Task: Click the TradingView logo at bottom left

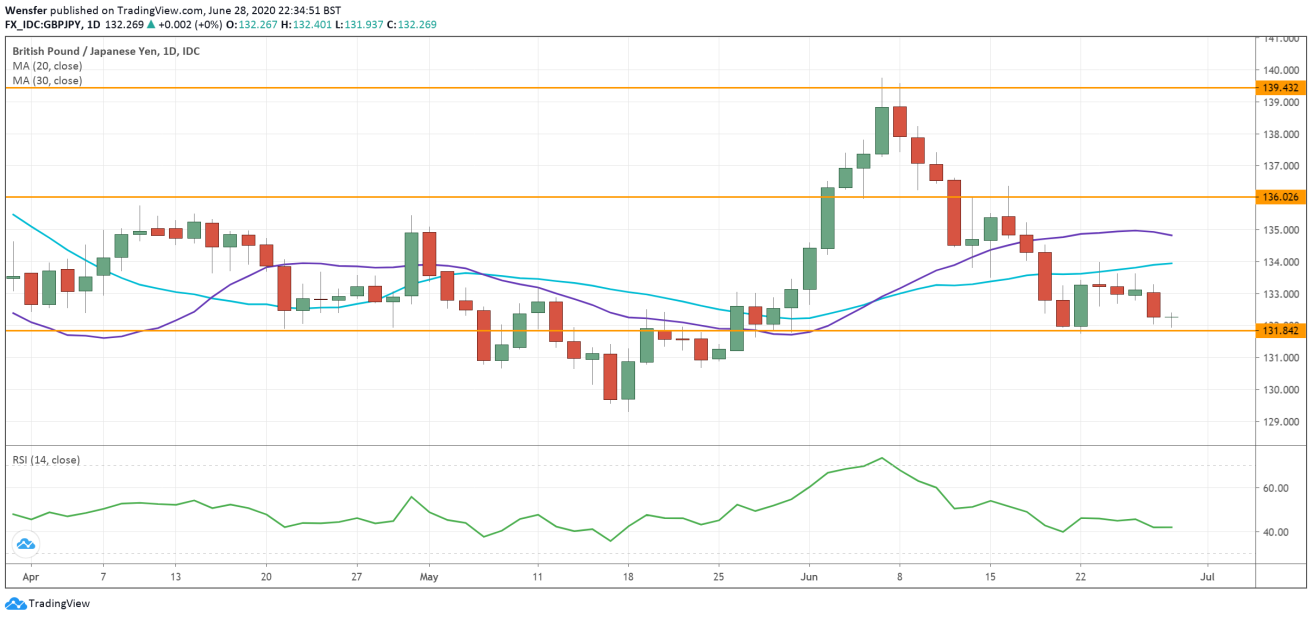Action: pyautogui.click(x=47, y=604)
